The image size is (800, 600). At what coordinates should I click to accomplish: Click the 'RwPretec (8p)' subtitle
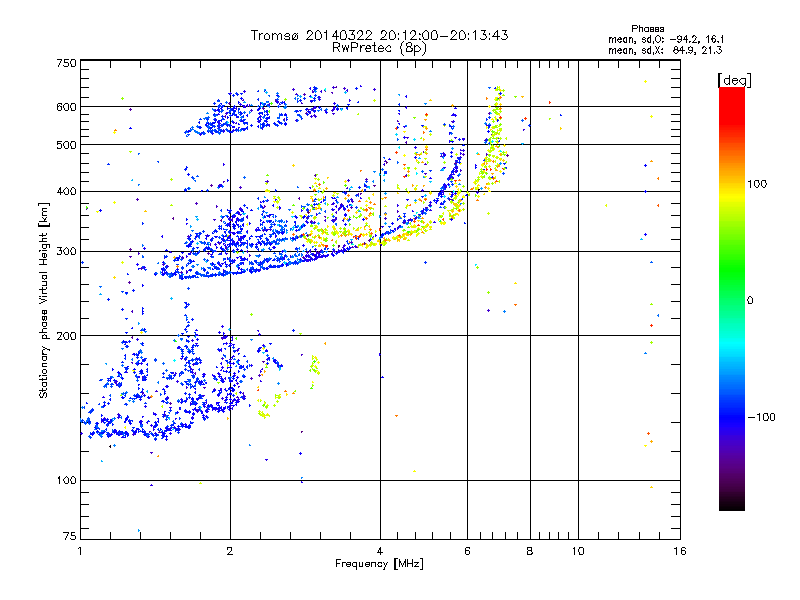[379, 48]
